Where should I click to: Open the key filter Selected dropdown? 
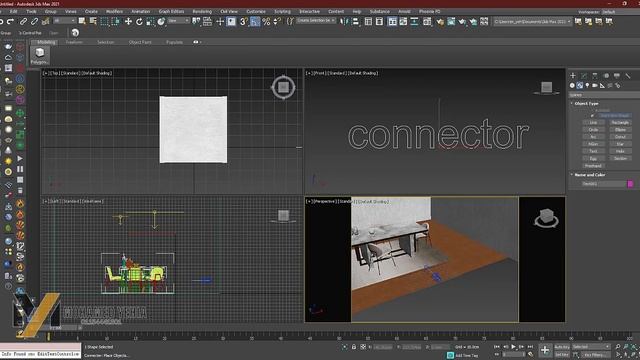[591, 347]
